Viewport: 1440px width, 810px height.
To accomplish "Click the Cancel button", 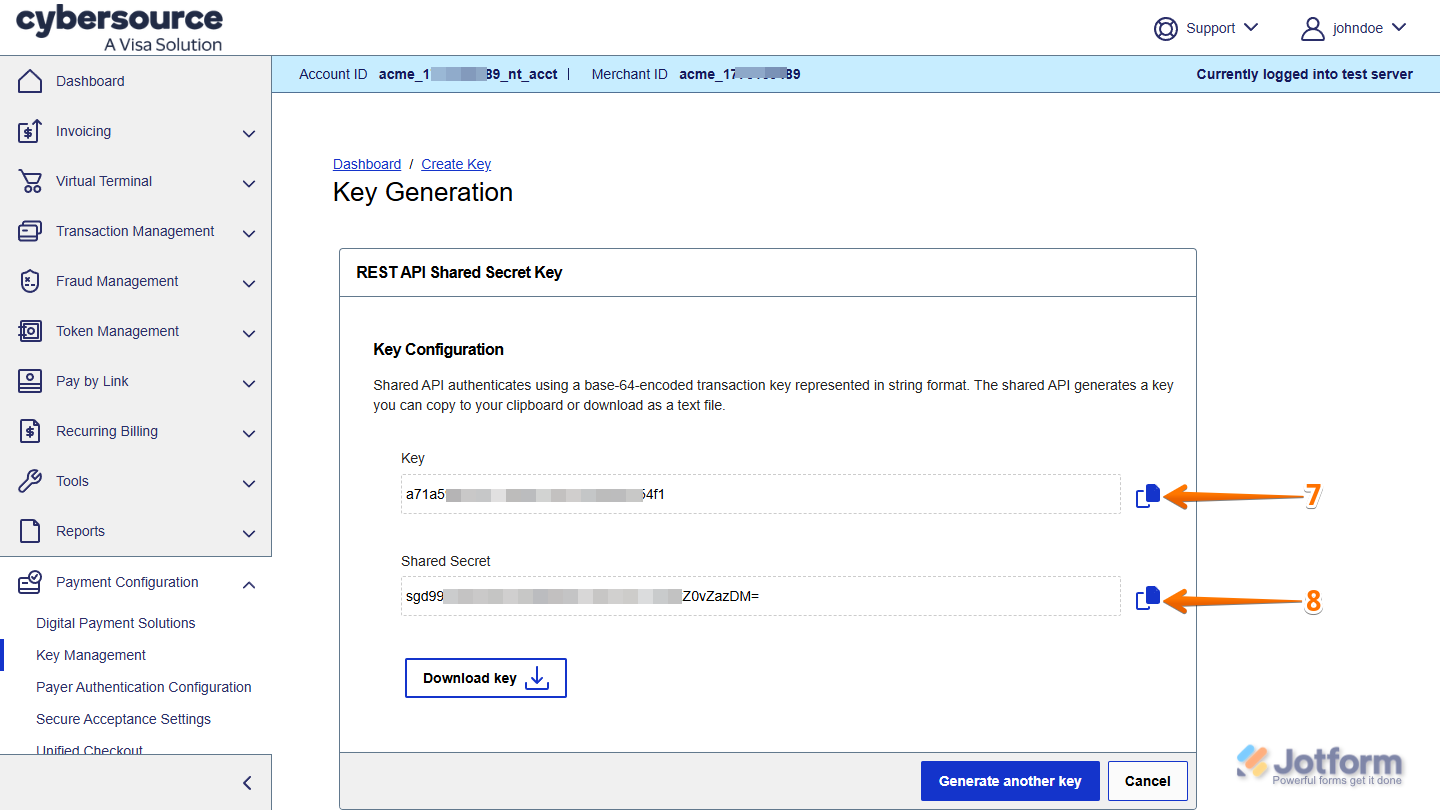I will pos(1148,781).
